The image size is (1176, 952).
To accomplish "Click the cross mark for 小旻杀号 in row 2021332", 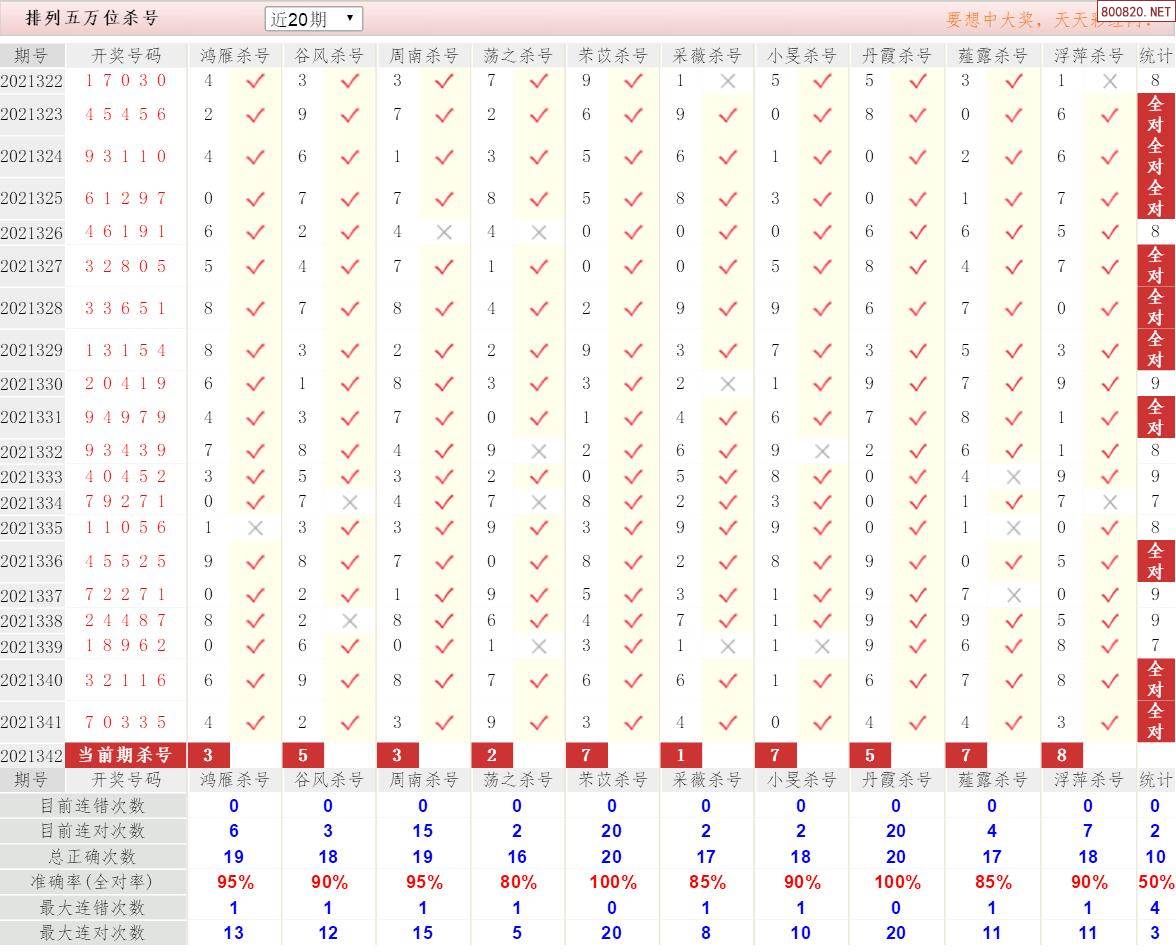I will click(822, 452).
